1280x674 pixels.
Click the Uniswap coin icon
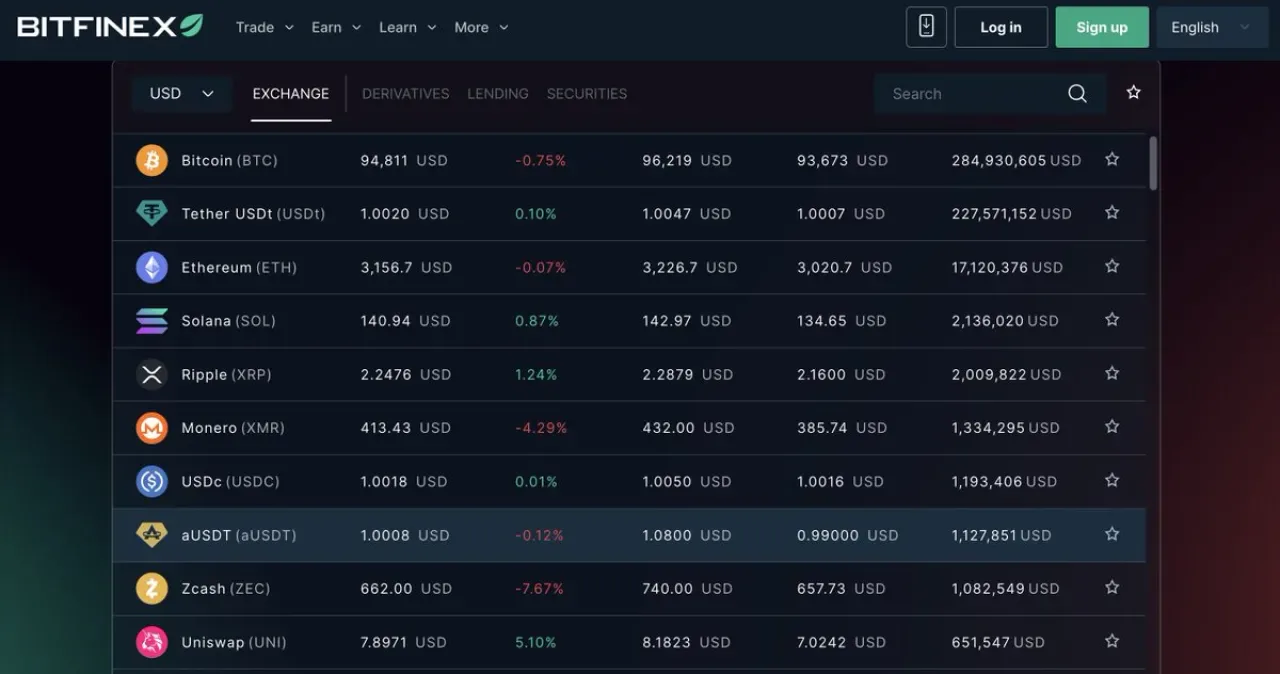152,642
